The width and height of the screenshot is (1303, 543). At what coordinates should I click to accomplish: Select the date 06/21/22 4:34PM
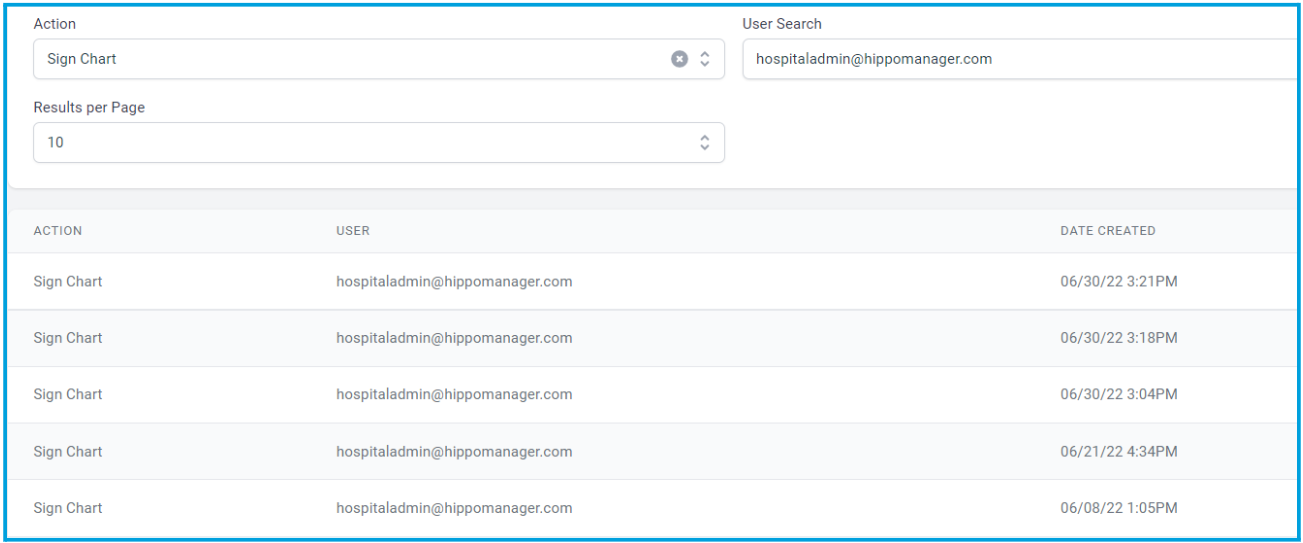coord(1119,452)
